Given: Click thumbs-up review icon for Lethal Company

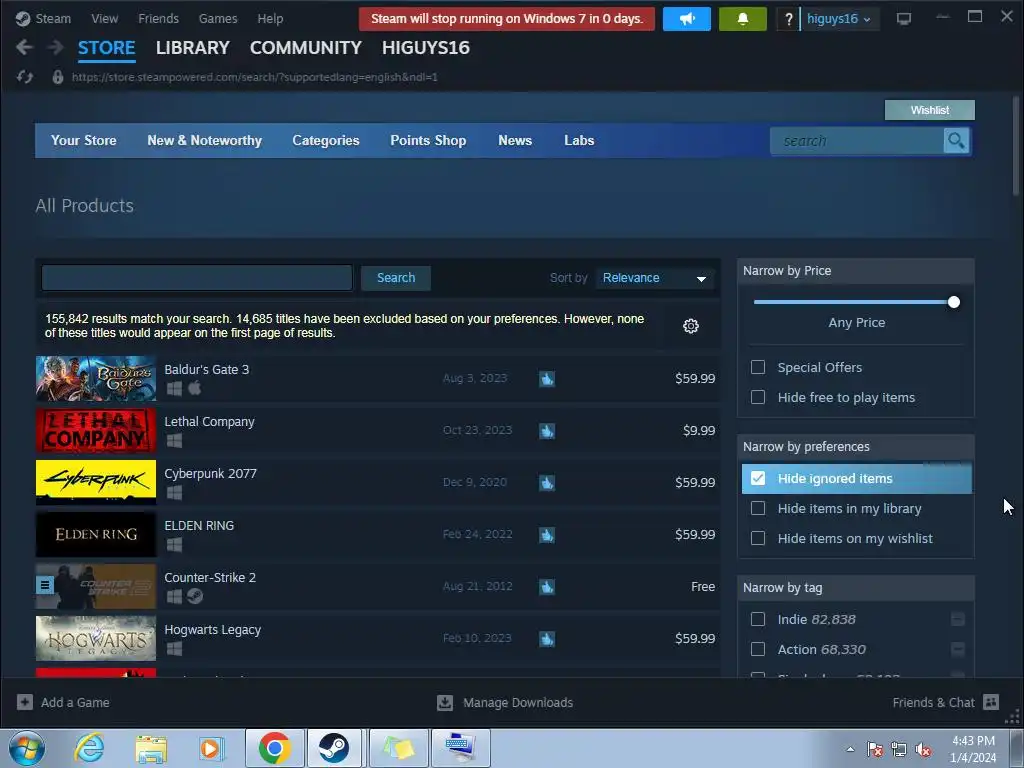Looking at the screenshot, I should pos(547,431).
